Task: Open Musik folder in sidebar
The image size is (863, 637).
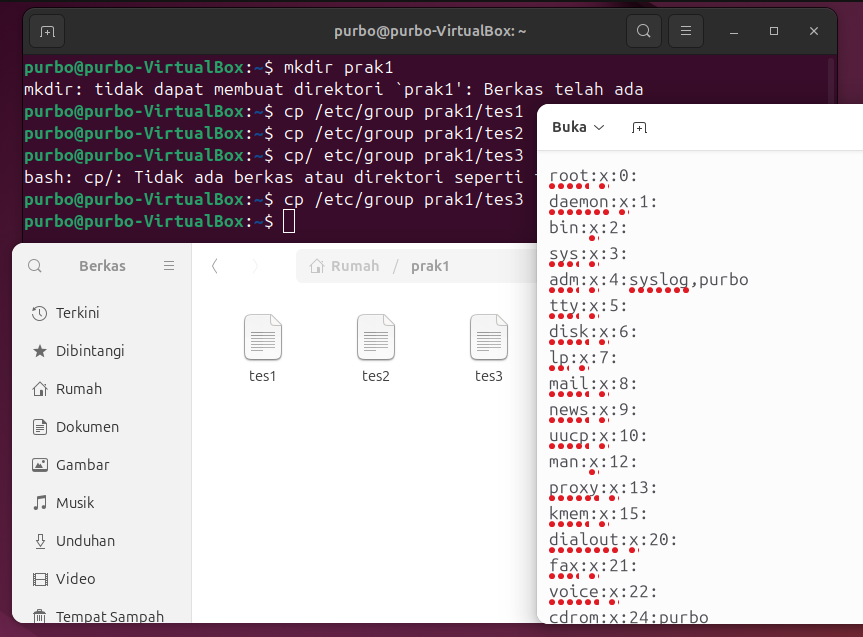Action: [102, 503]
